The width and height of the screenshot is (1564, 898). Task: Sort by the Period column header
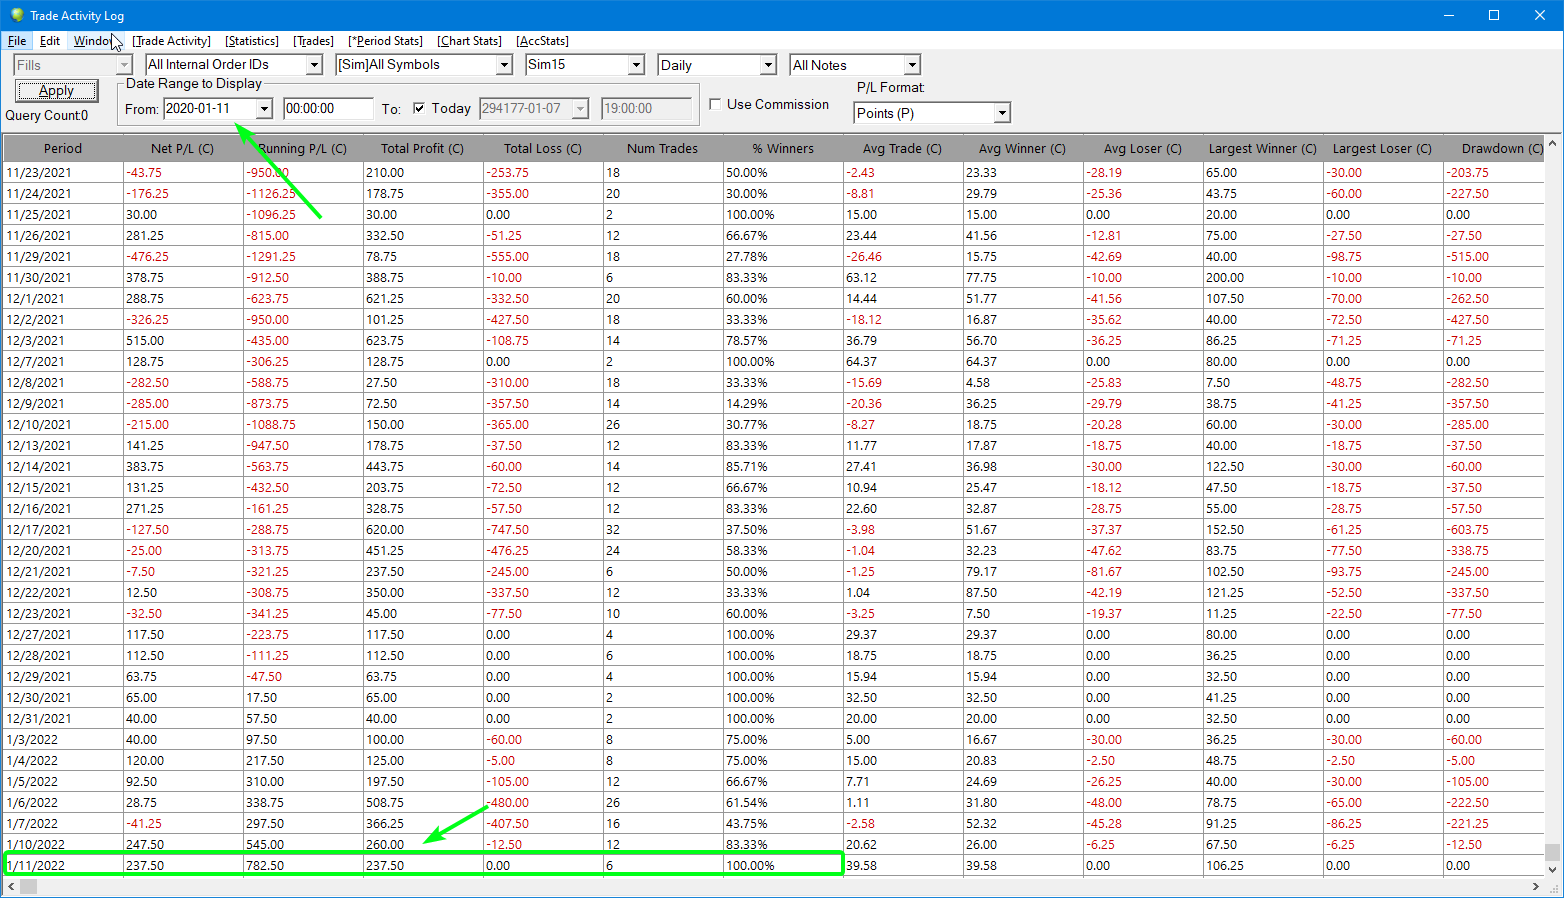pos(63,149)
